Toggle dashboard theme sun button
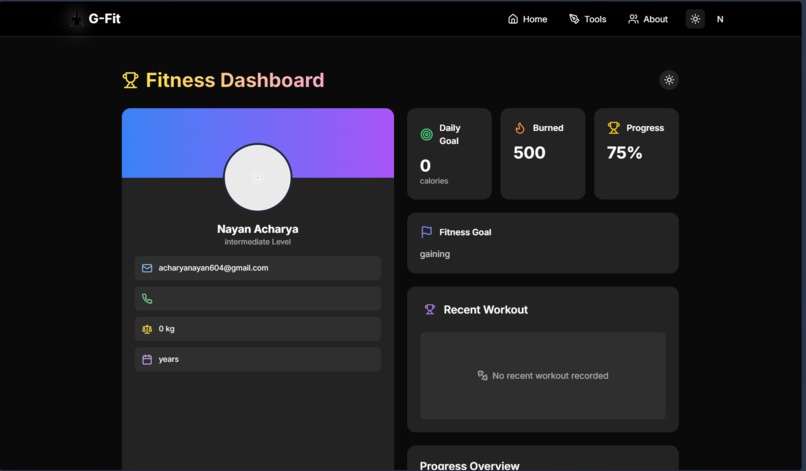806x471 pixels. tap(669, 80)
